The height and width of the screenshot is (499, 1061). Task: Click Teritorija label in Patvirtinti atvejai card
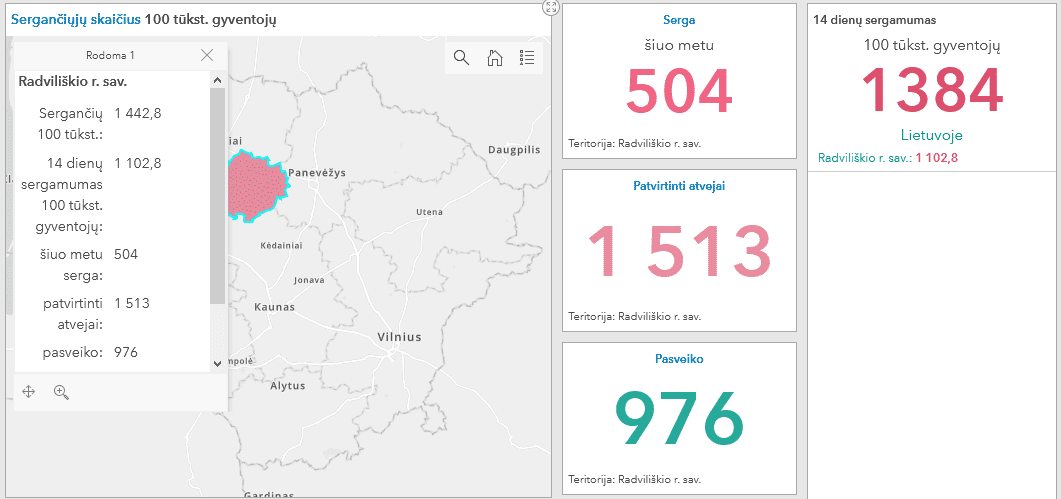point(635,316)
